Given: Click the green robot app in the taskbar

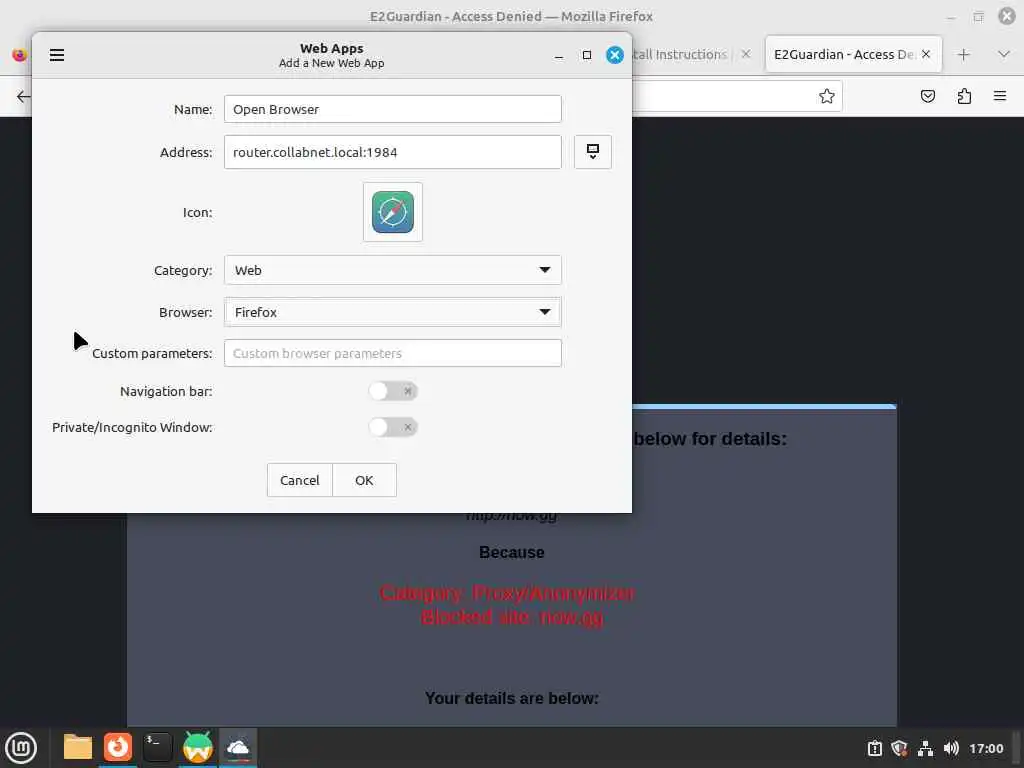Looking at the screenshot, I should click(197, 747).
